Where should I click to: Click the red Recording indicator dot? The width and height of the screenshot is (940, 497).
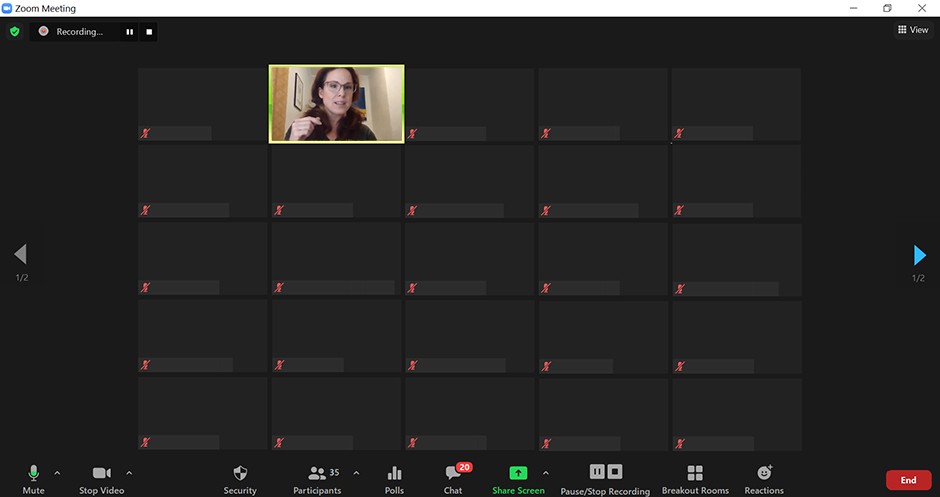click(x=43, y=31)
